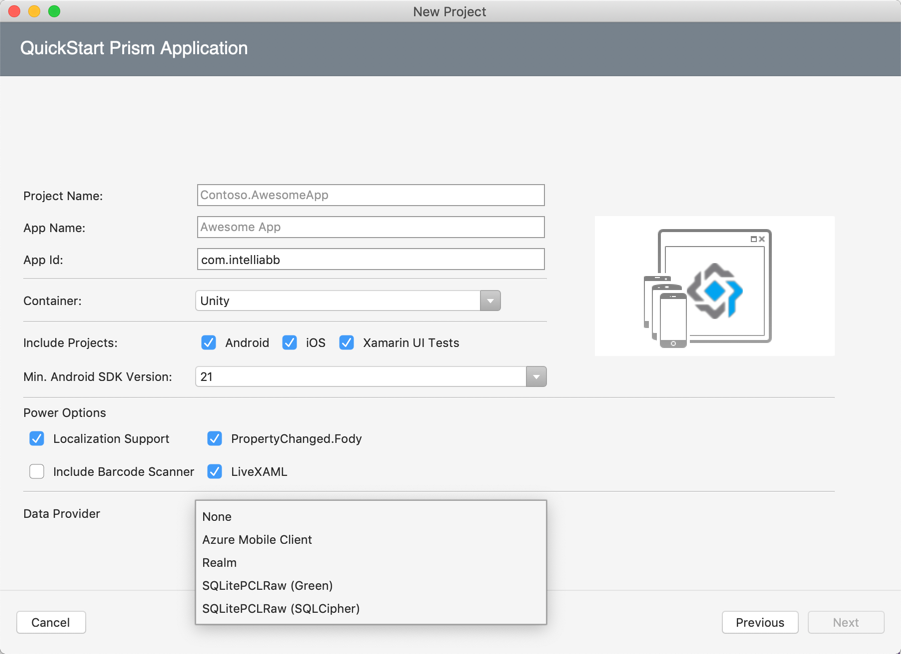The height and width of the screenshot is (654, 901).
Task: Click the Prism template illustration image
Action: (x=714, y=286)
